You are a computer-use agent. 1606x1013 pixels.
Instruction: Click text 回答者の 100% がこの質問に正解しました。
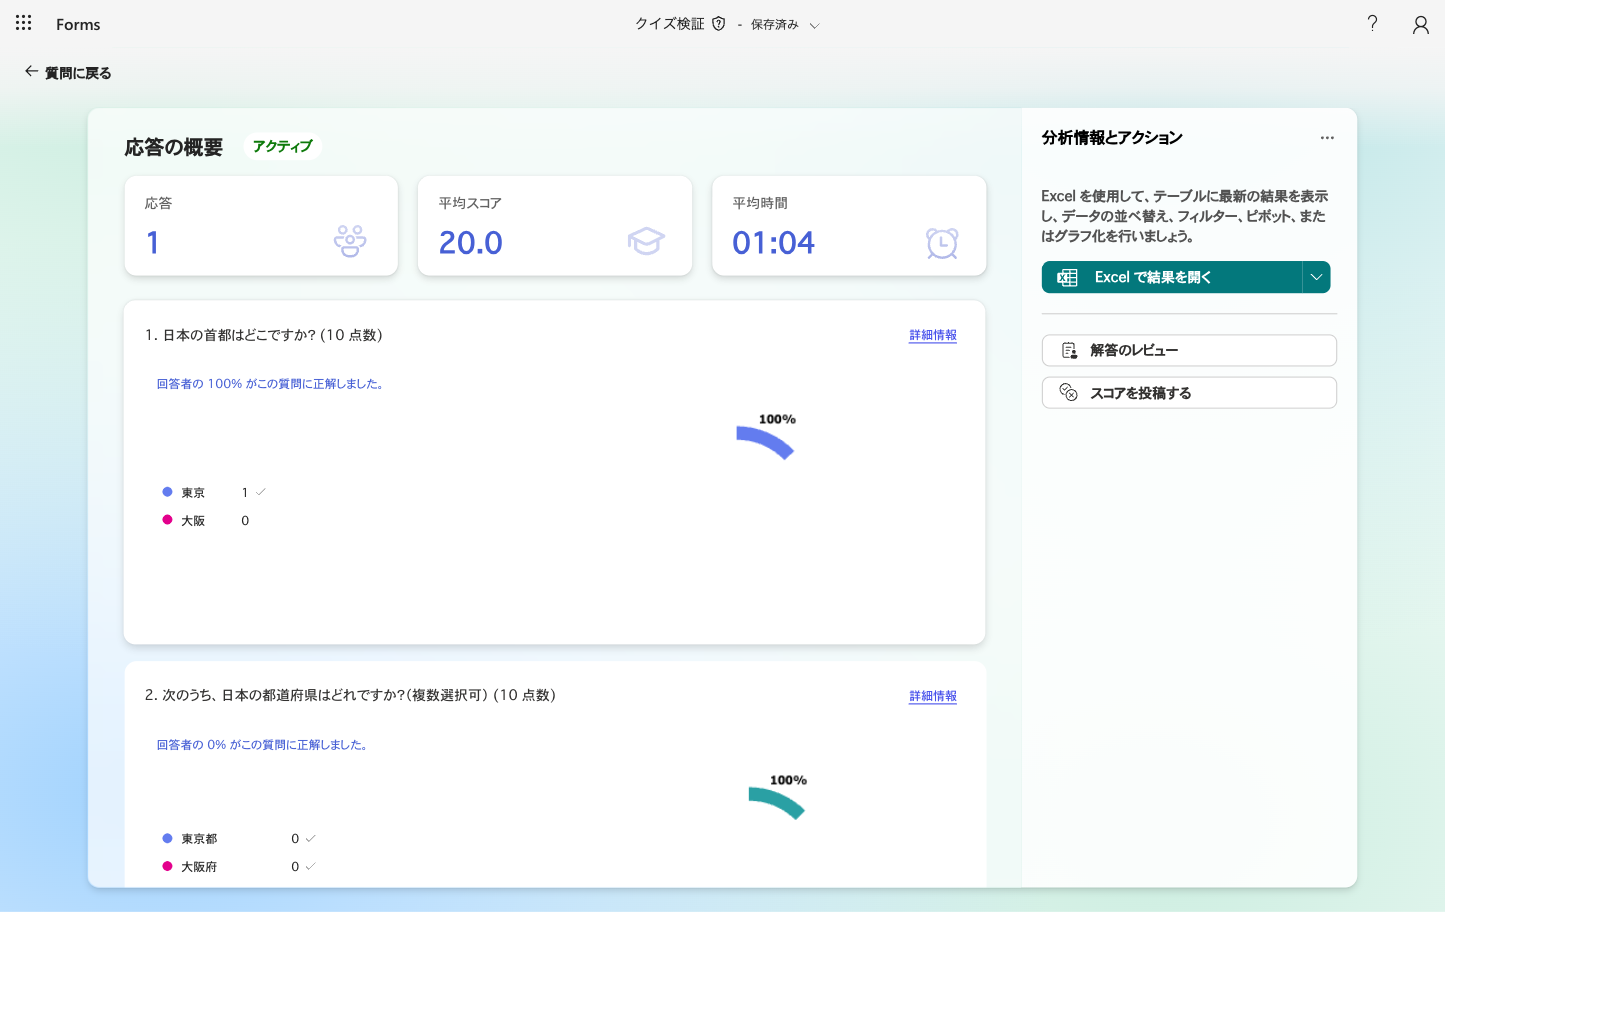click(x=270, y=384)
